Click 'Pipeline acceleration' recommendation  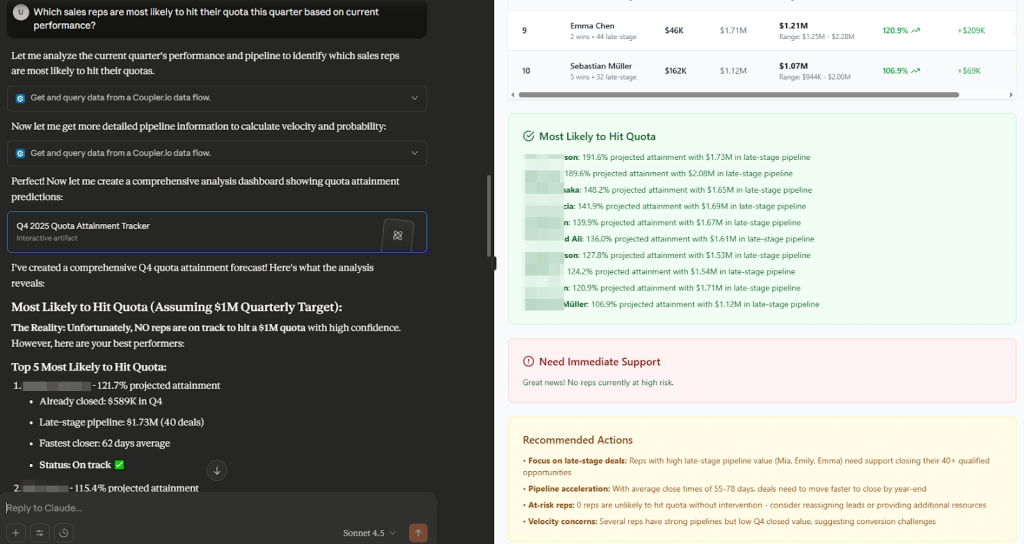[x=724, y=488]
